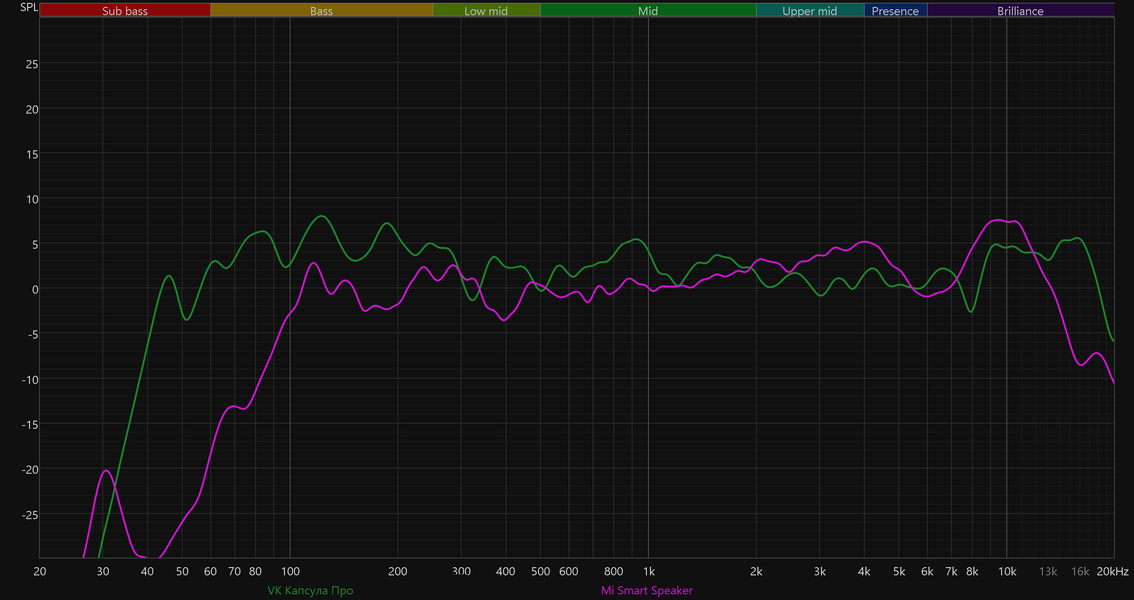Click the 16k frequency axis label
This screenshot has height=600, width=1134.
coord(1080,571)
